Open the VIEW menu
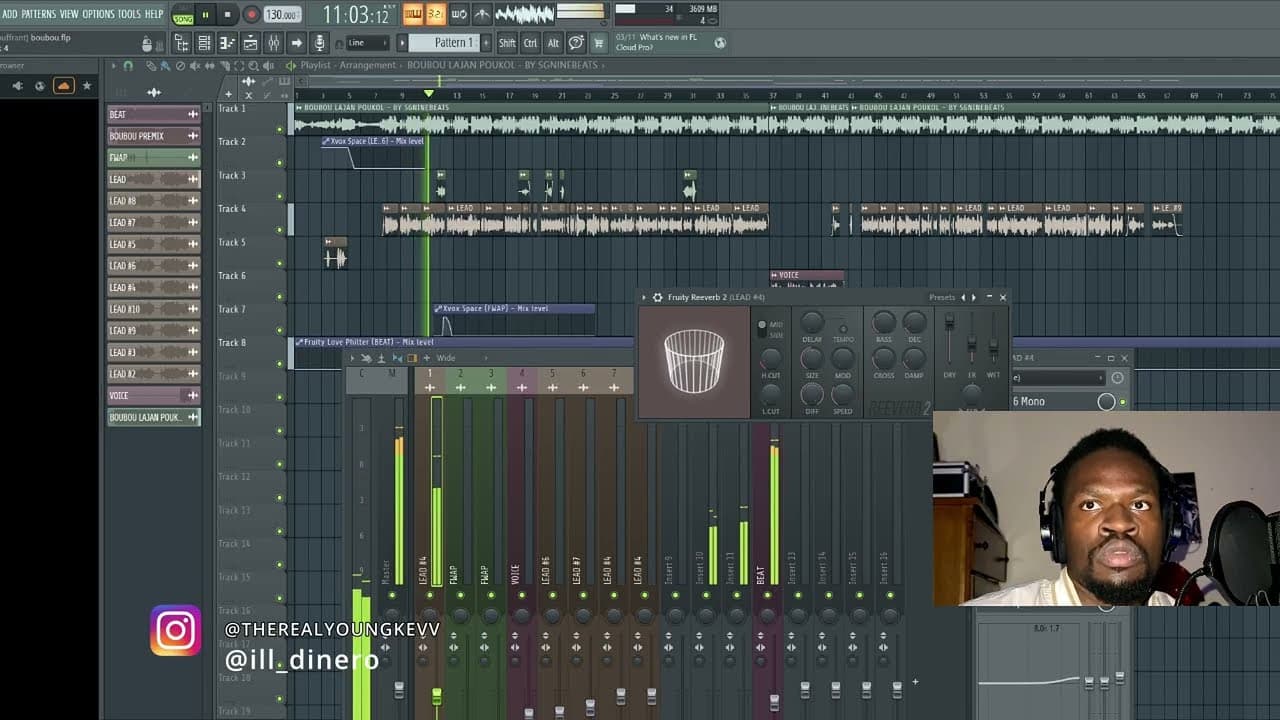Viewport: 1280px width, 720px height. pos(69,14)
